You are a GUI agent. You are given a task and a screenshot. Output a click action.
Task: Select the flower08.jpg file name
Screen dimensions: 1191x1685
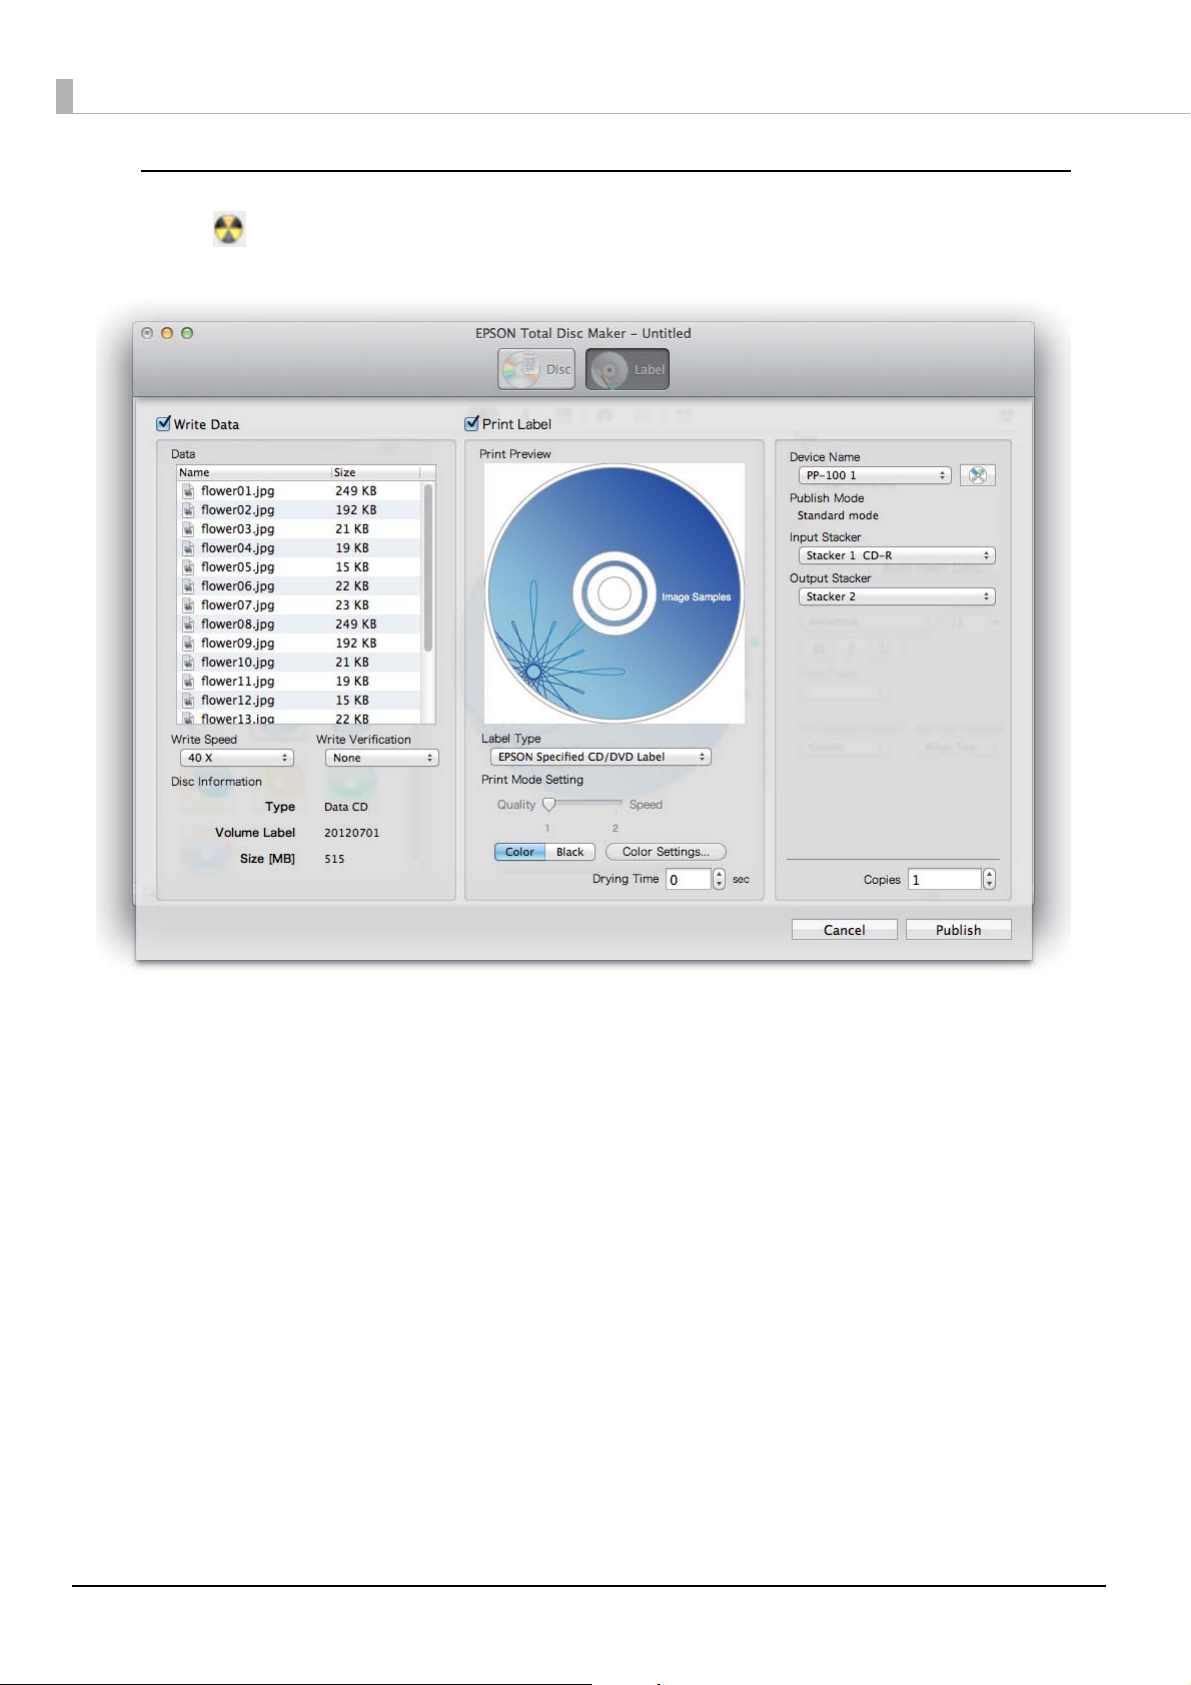click(x=237, y=624)
